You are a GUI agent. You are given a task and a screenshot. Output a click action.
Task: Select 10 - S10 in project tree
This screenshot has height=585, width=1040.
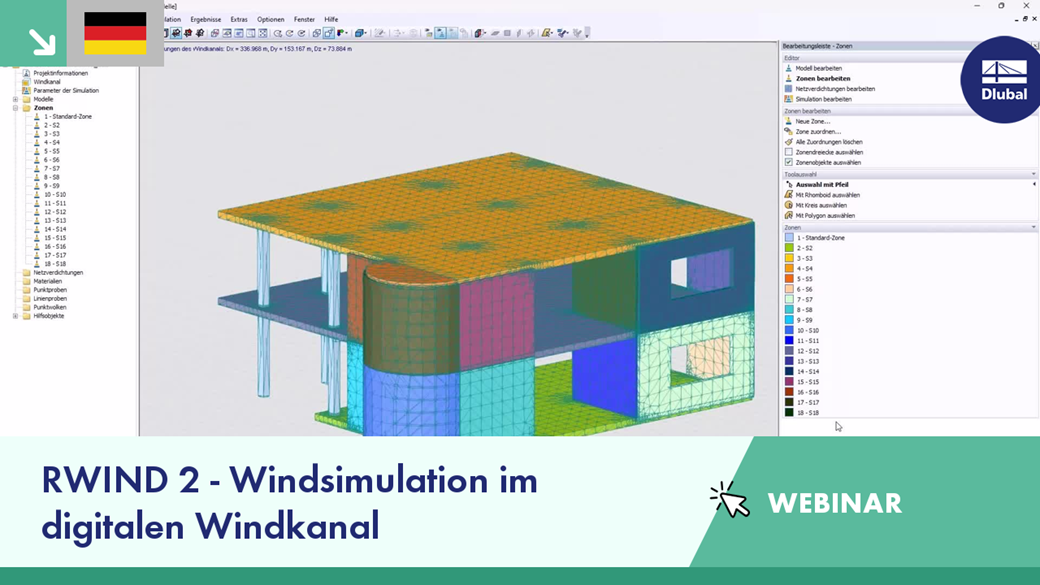pos(54,194)
